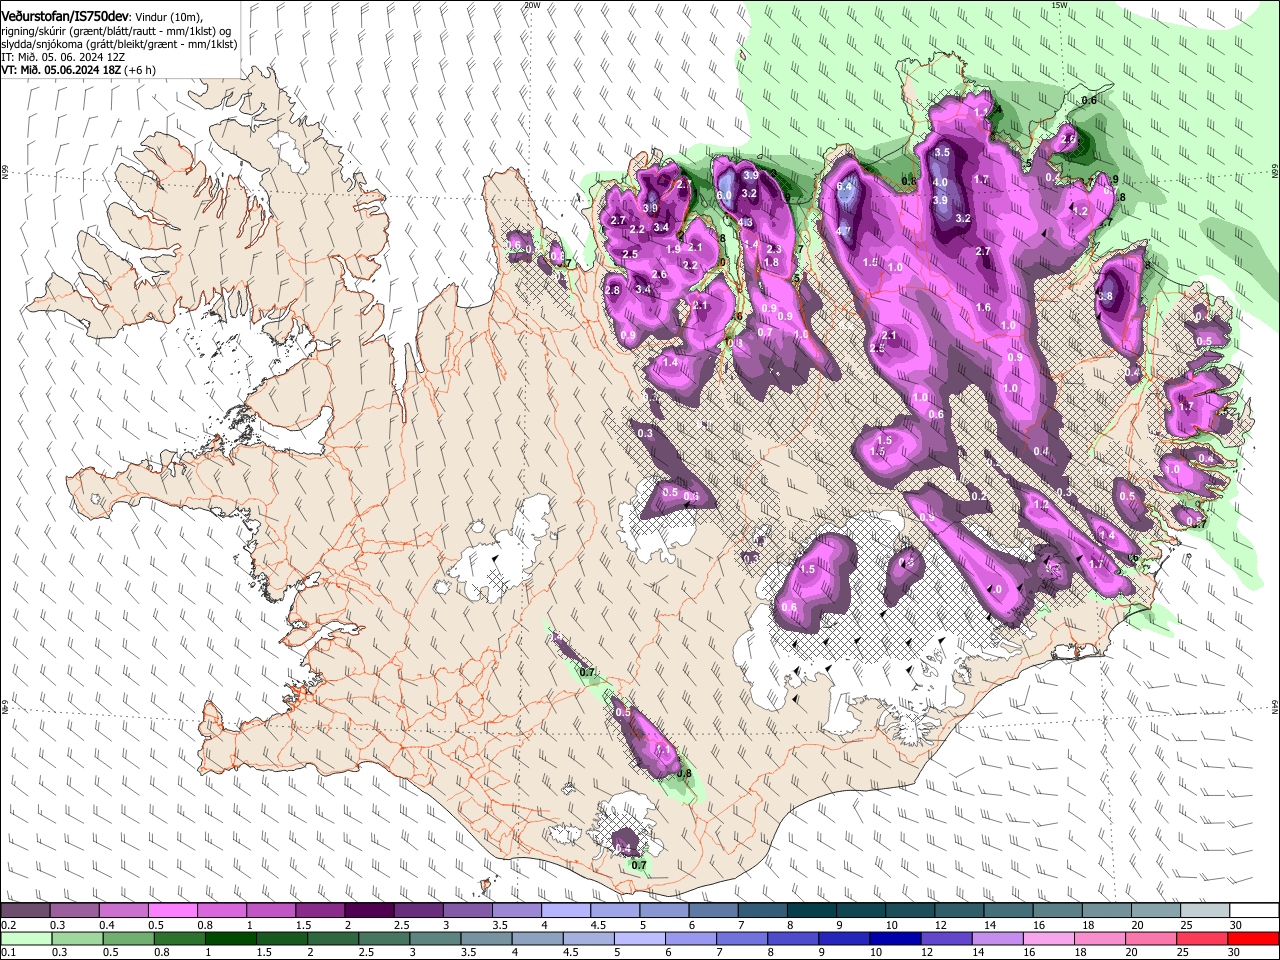Click the 3.8 value in the eastern snow patch
This screenshot has width=1280, height=960.
1105,297
